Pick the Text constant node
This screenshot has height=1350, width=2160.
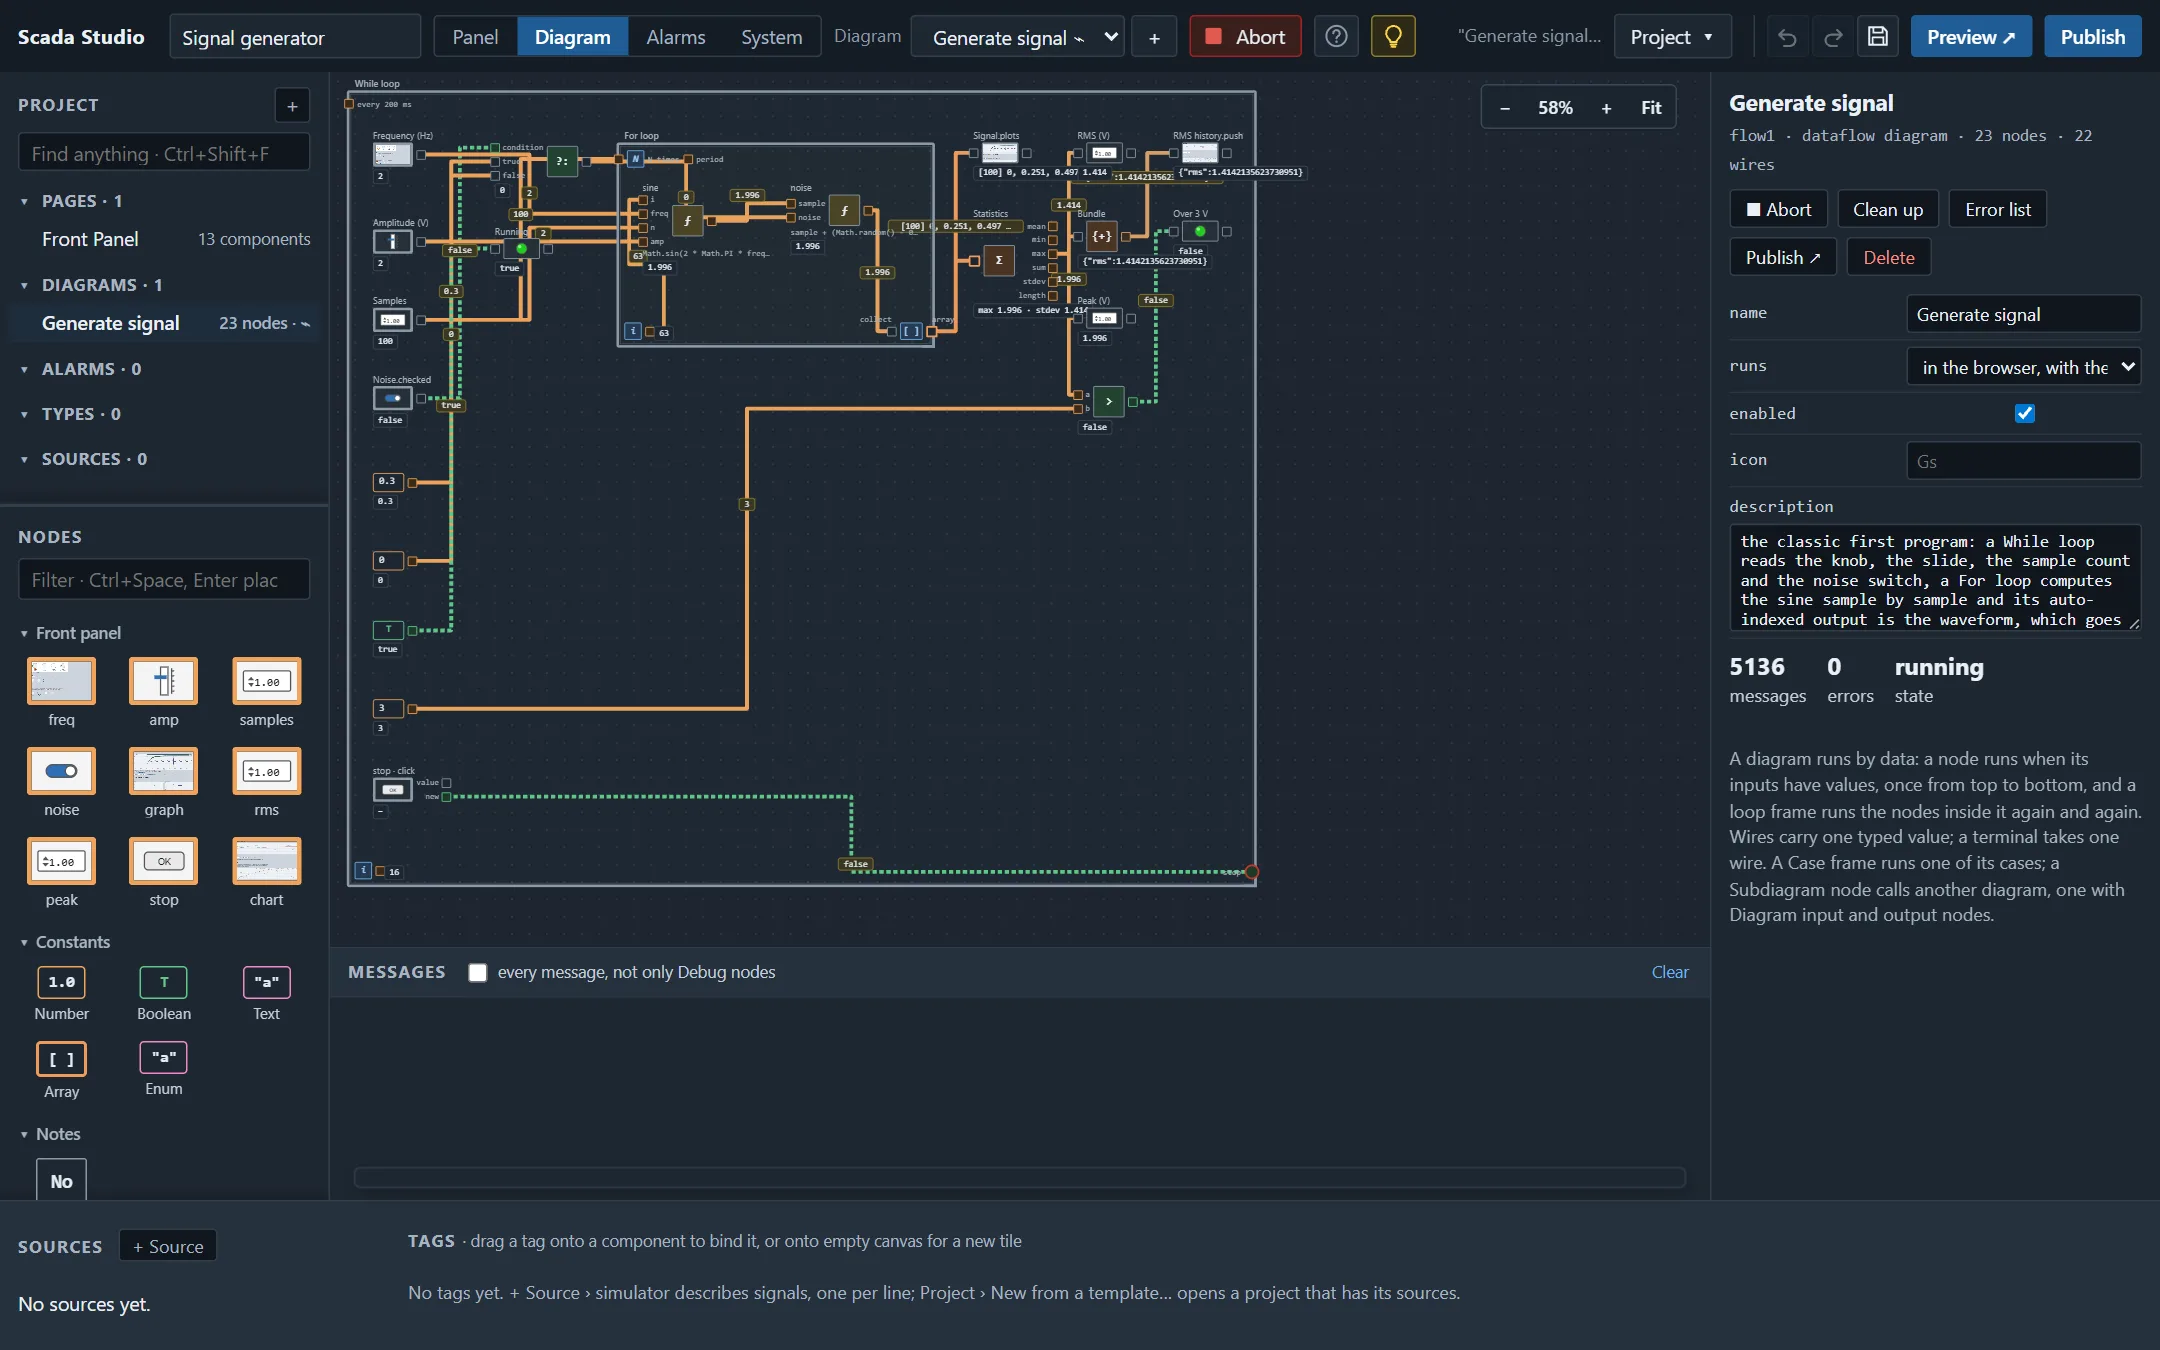tap(266, 982)
